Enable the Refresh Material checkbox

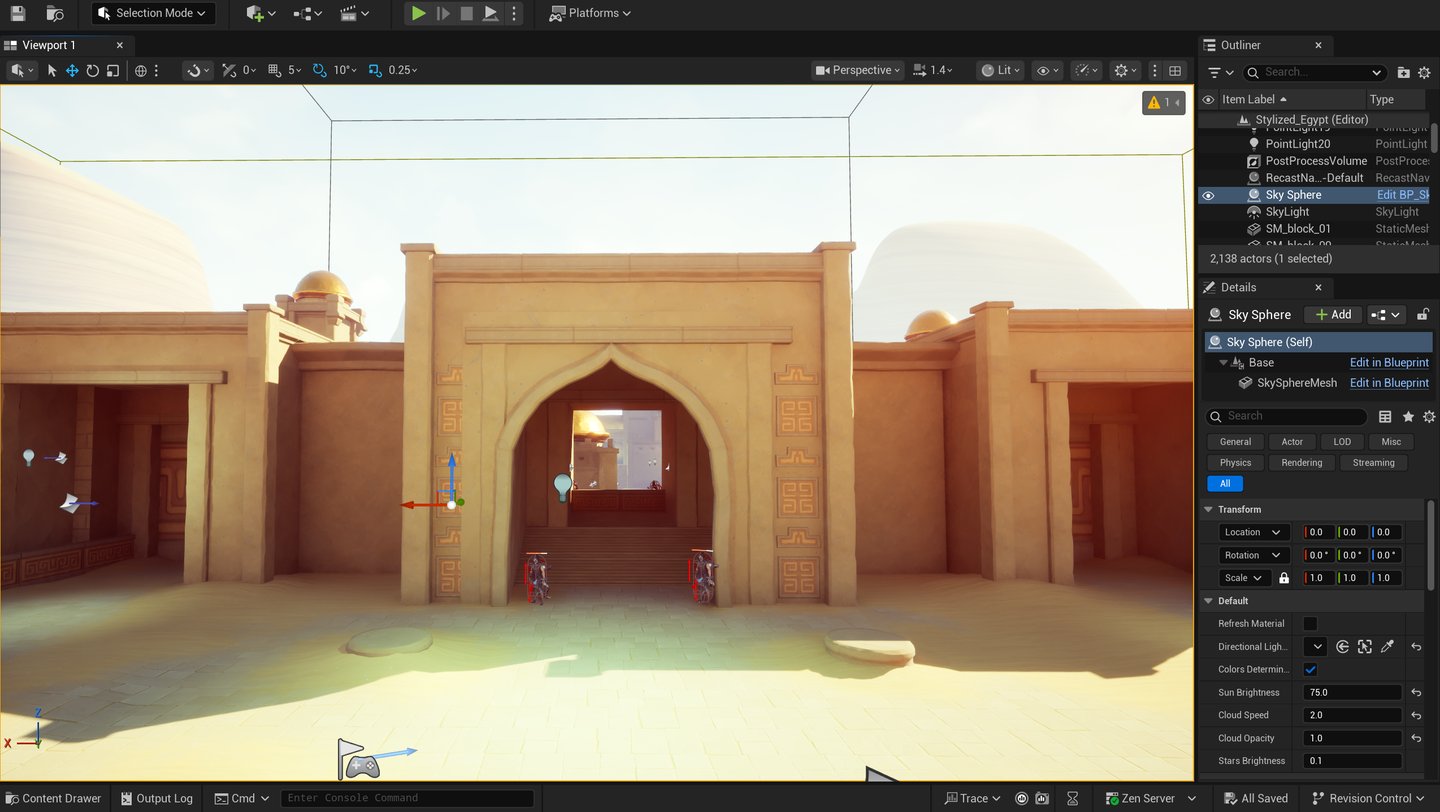pos(1310,624)
